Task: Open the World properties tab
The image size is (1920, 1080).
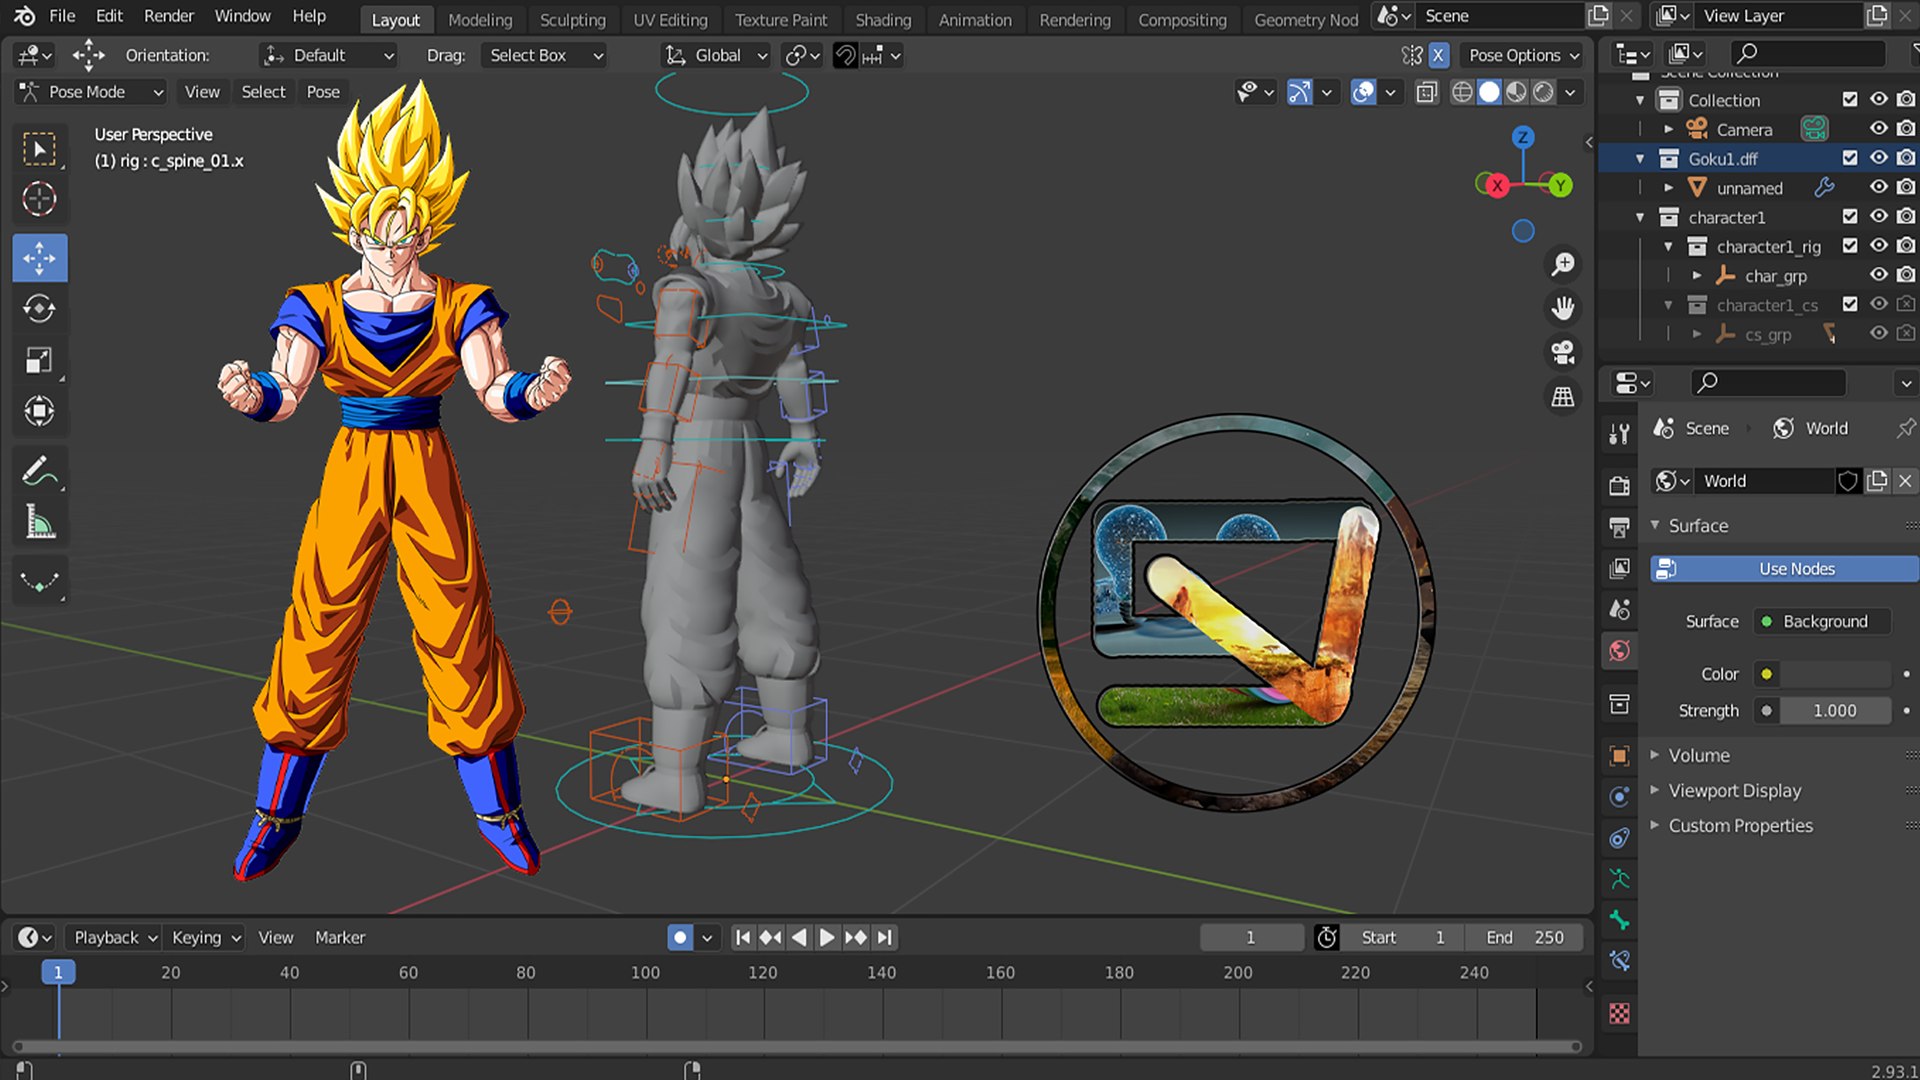Action: 1619,651
